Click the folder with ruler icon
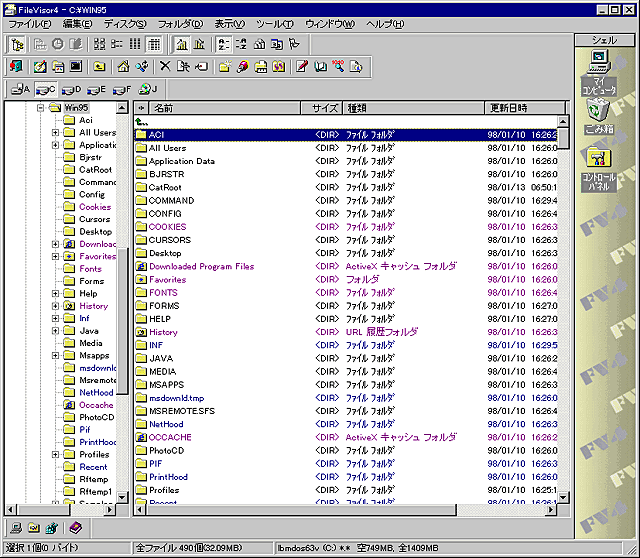 click(x=261, y=66)
